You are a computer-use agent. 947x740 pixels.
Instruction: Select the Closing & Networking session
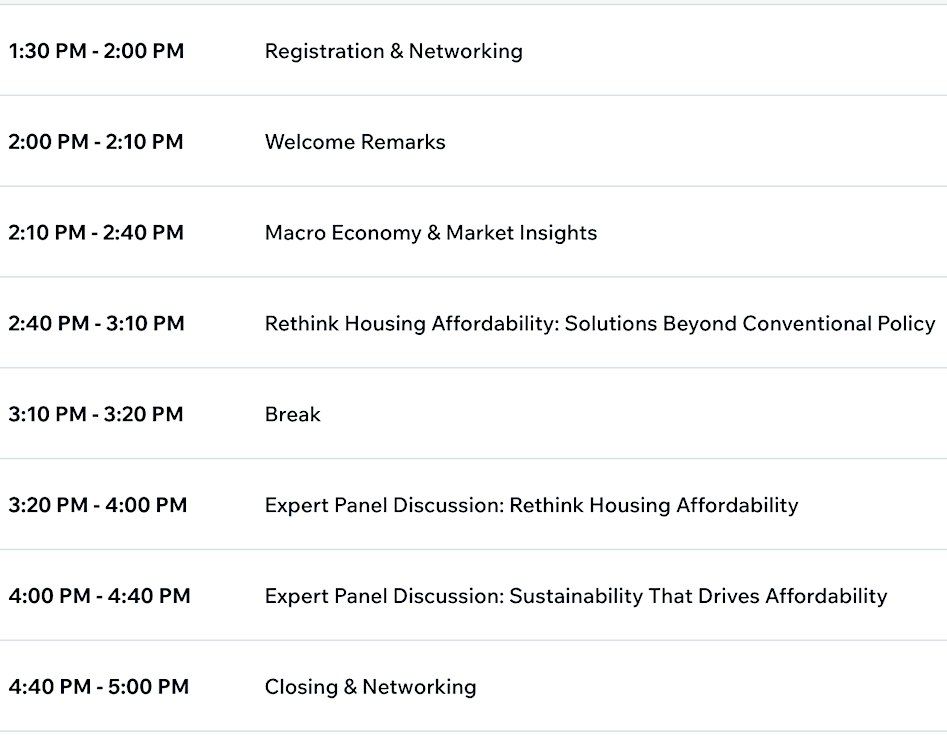click(x=371, y=687)
